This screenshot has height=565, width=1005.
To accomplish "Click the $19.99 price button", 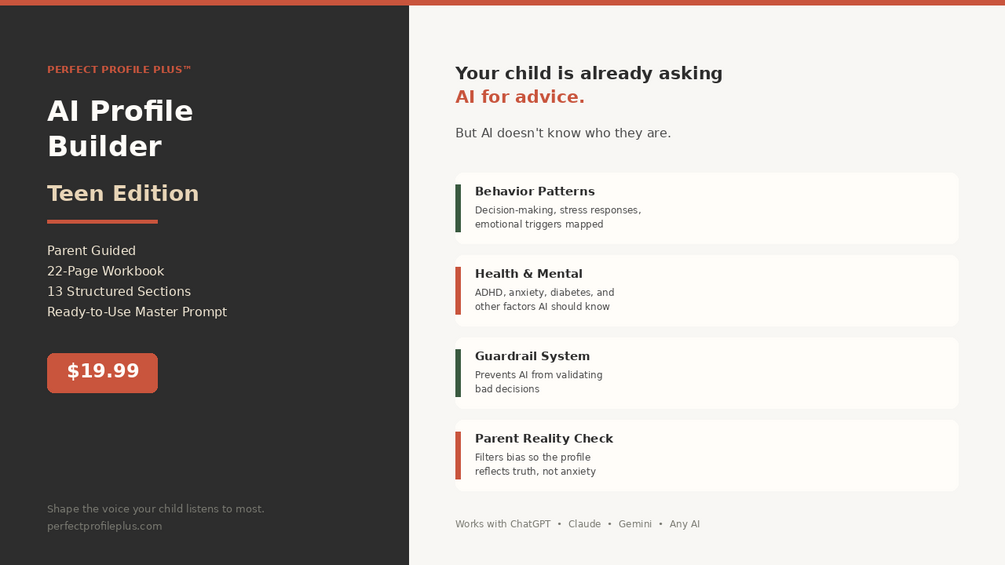I will coord(102,372).
